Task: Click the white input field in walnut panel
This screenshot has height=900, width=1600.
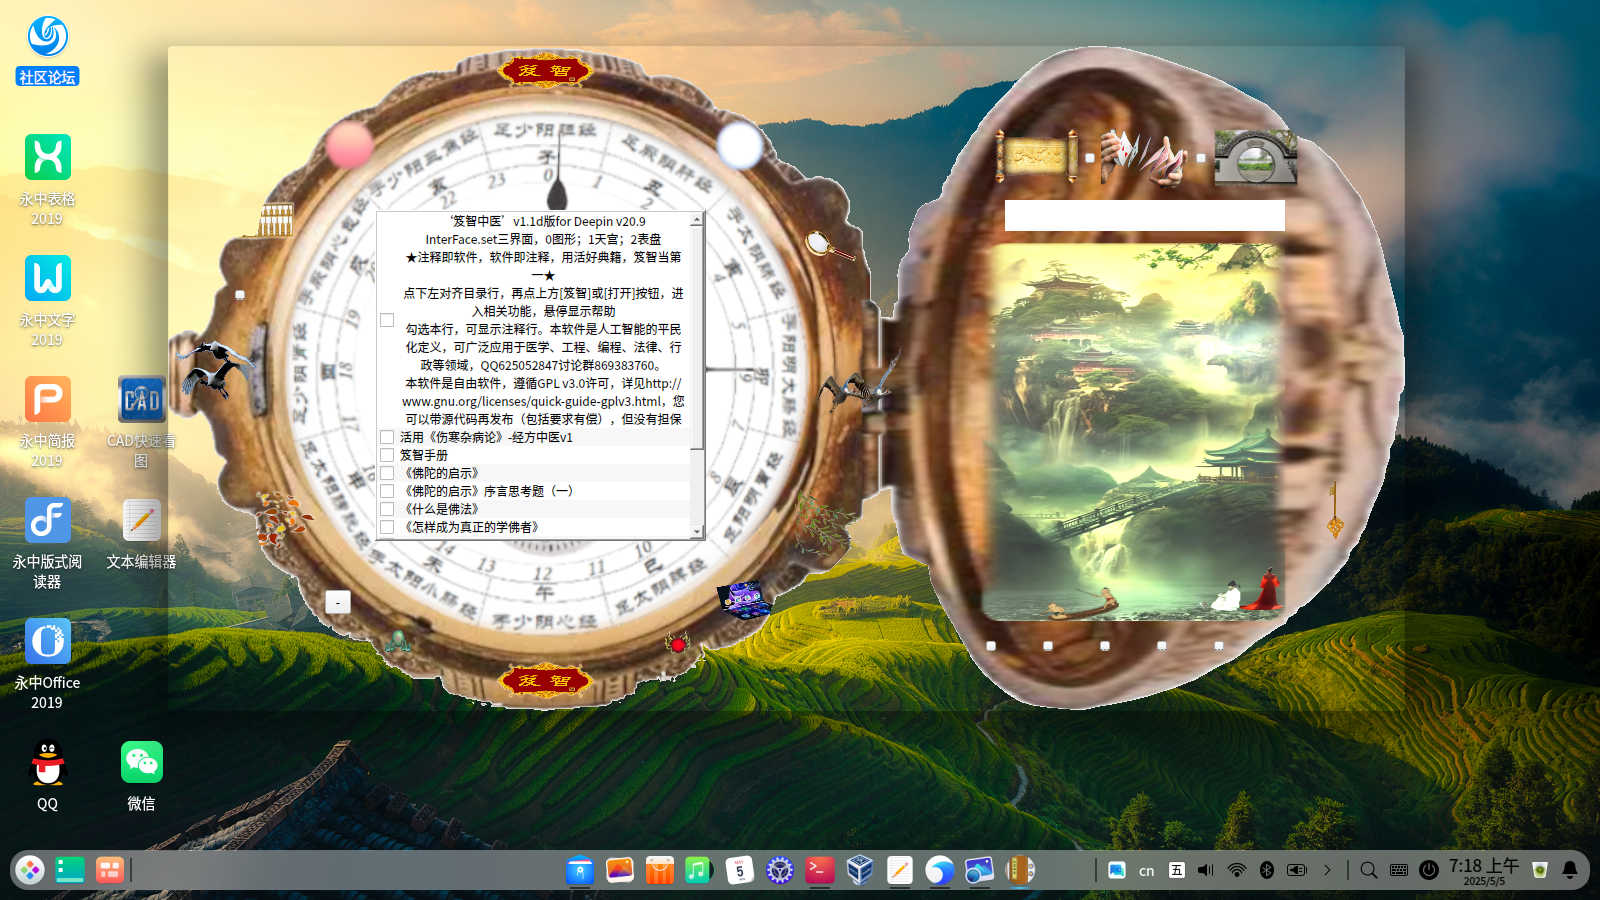Action: (x=1145, y=215)
